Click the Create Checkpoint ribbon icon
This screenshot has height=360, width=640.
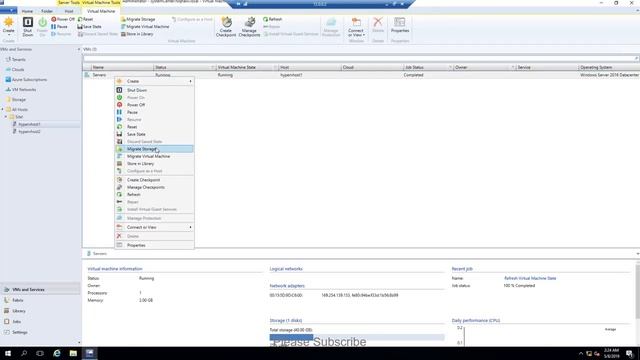pos(226,27)
